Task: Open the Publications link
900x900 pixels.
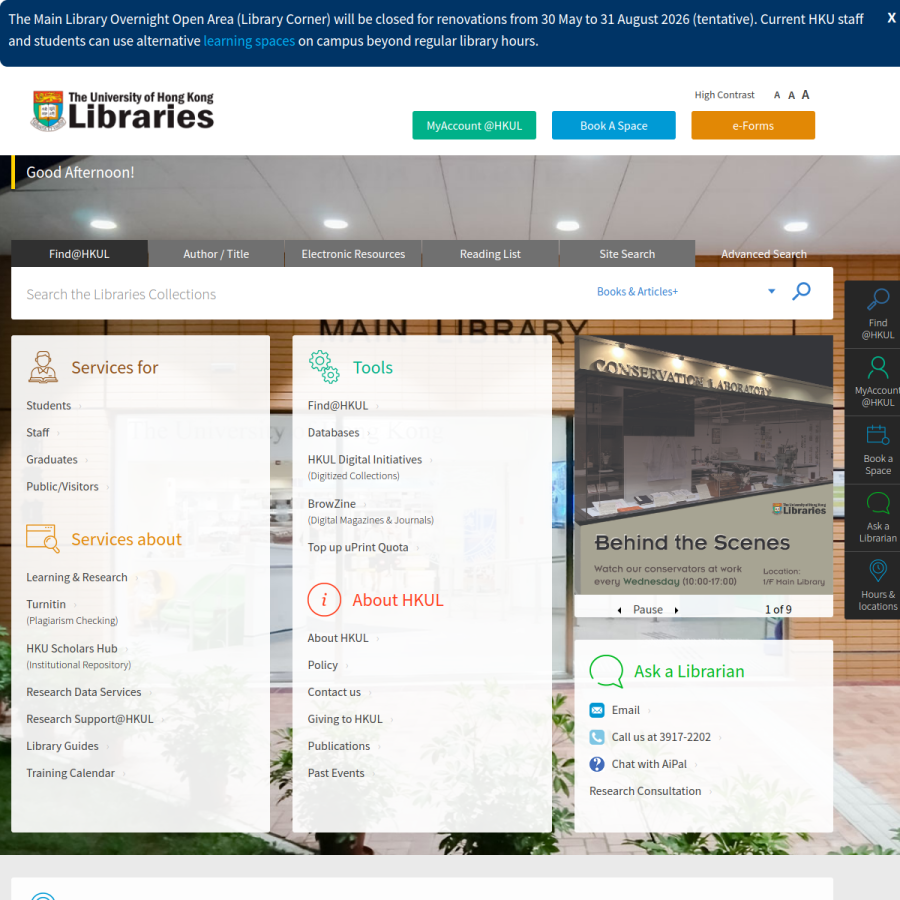Action: pyautogui.click(x=339, y=746)
